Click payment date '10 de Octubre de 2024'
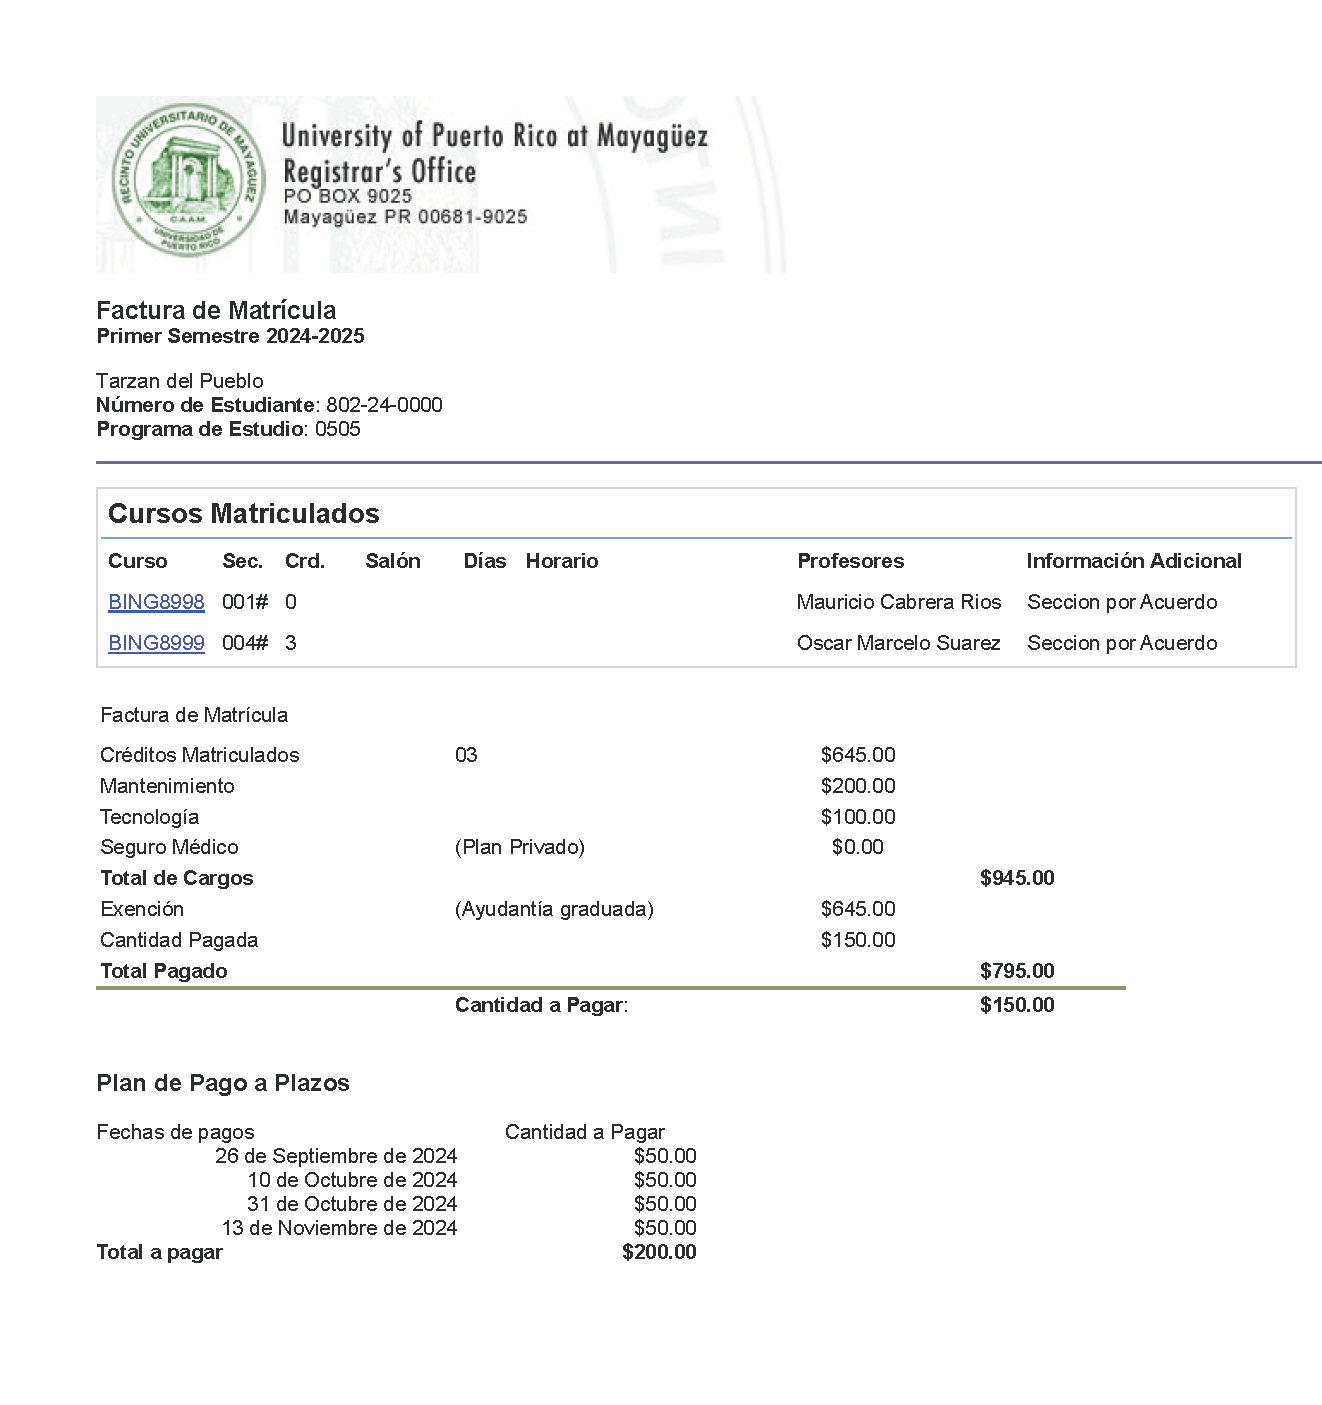This screenshot has height=1405, width=1322. [352, 1180]
